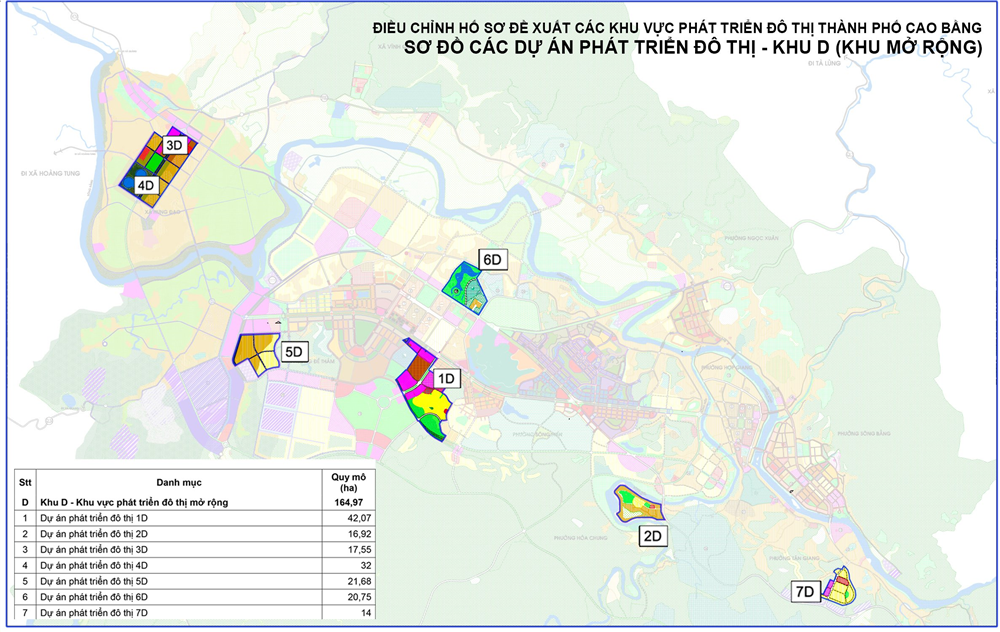
Task: Click the "Quy mô (ha)" column header
Action: coord(345,482)
